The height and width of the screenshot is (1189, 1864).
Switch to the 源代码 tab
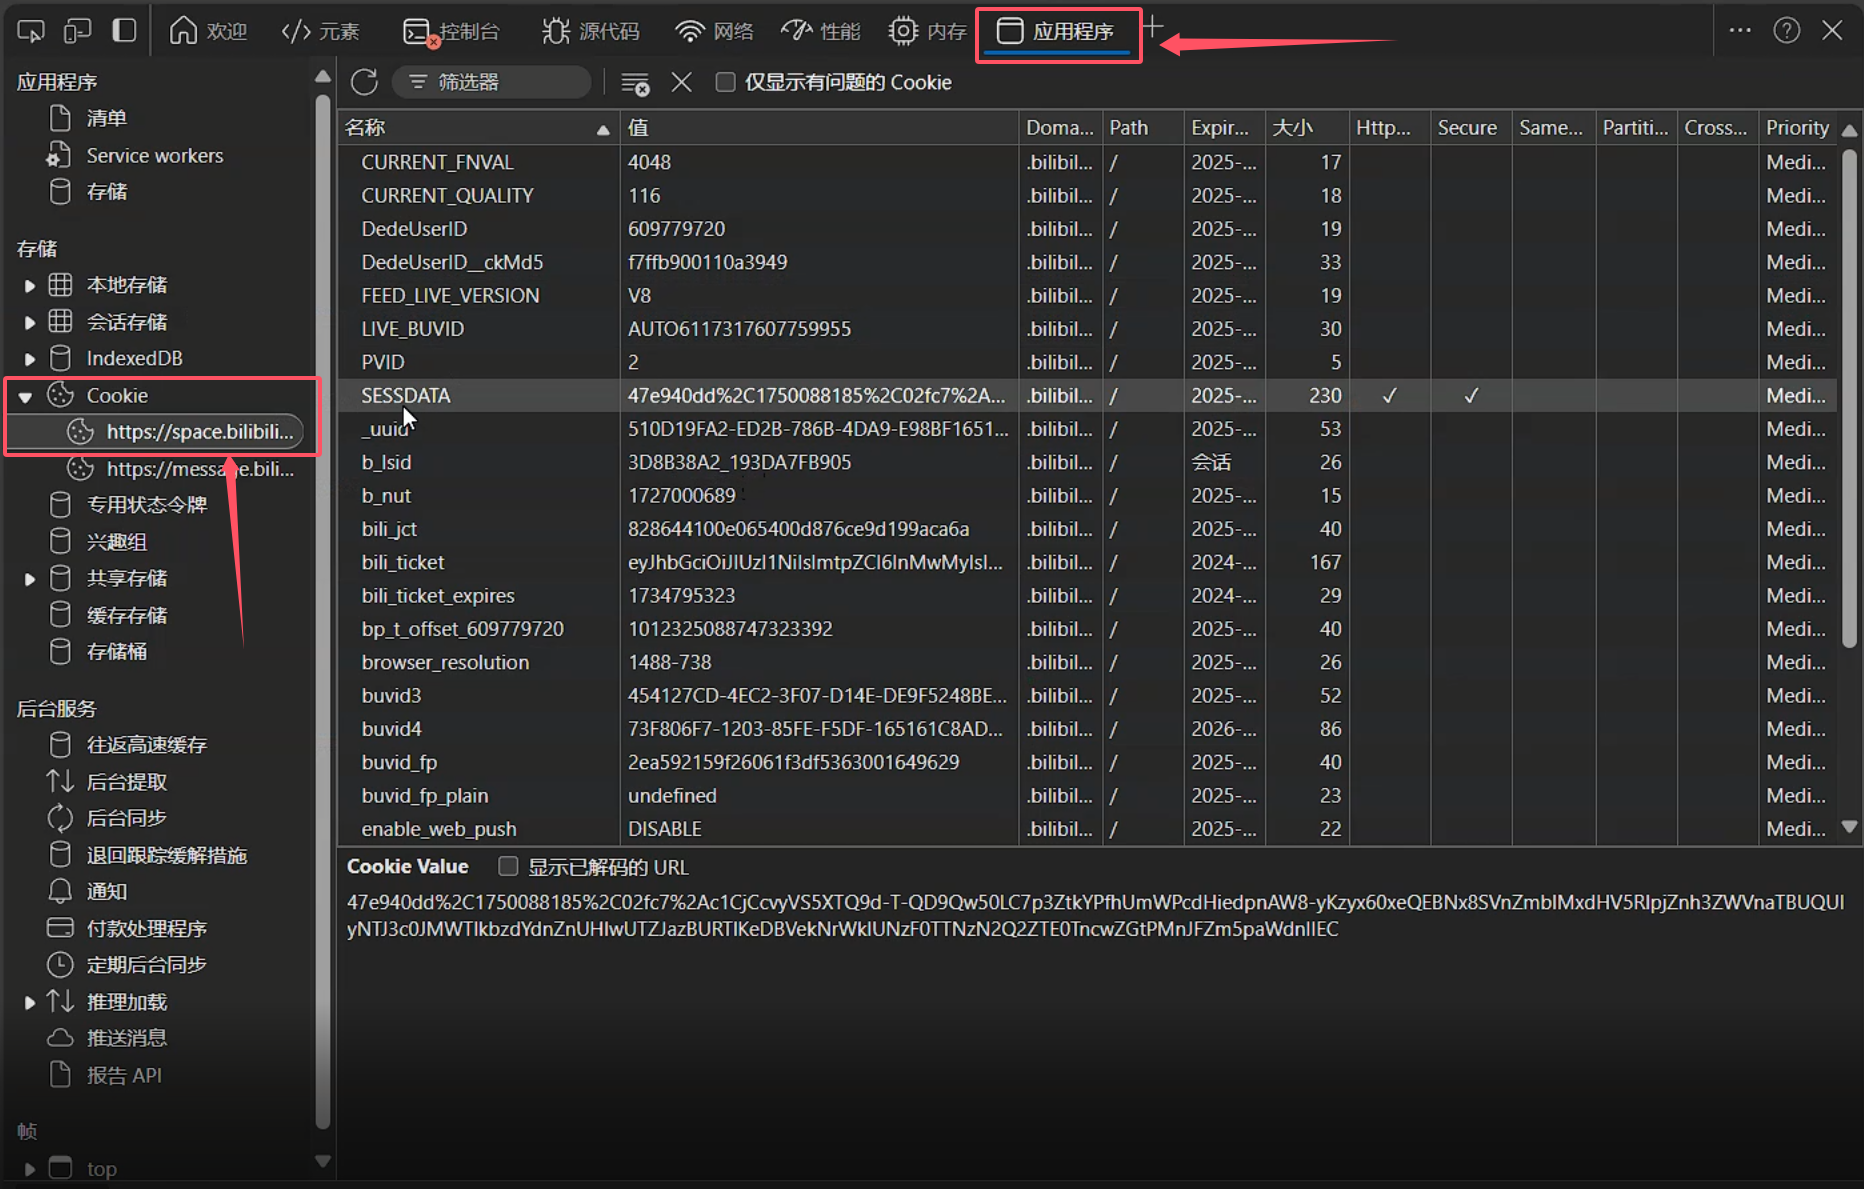point(590,31)
